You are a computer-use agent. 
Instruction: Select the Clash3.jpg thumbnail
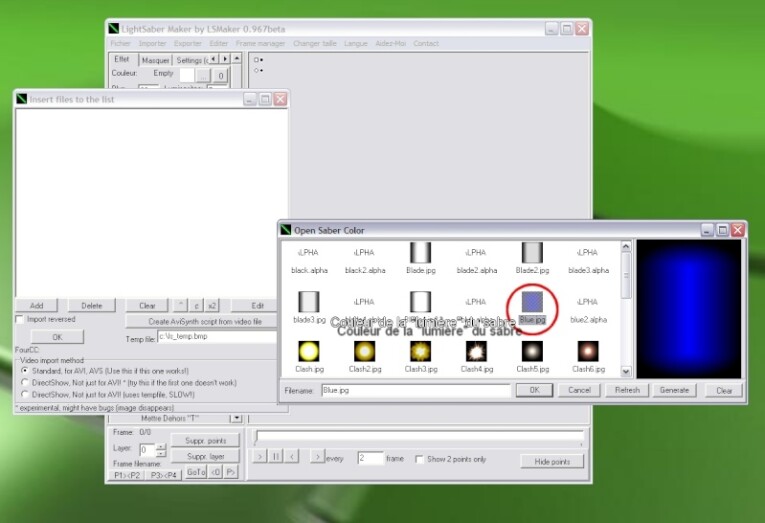[x=421, y=351]
